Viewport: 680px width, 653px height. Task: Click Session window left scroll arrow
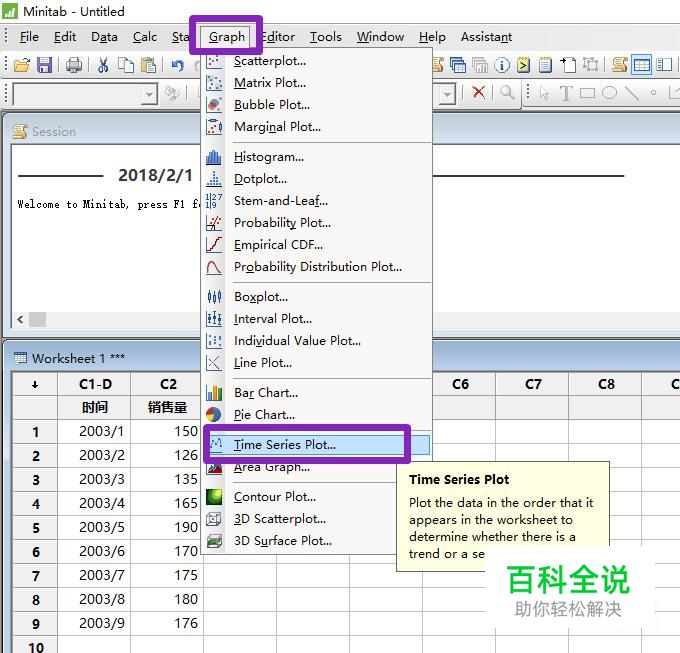tap(20, 320)
